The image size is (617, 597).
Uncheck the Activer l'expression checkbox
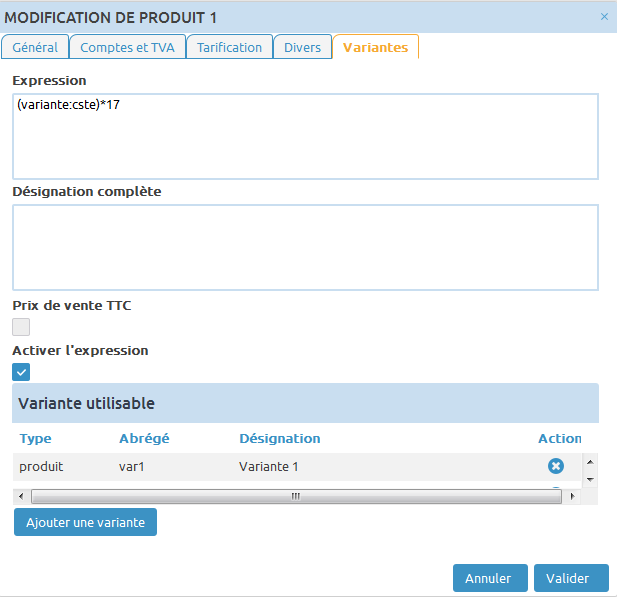pos(21,372)
